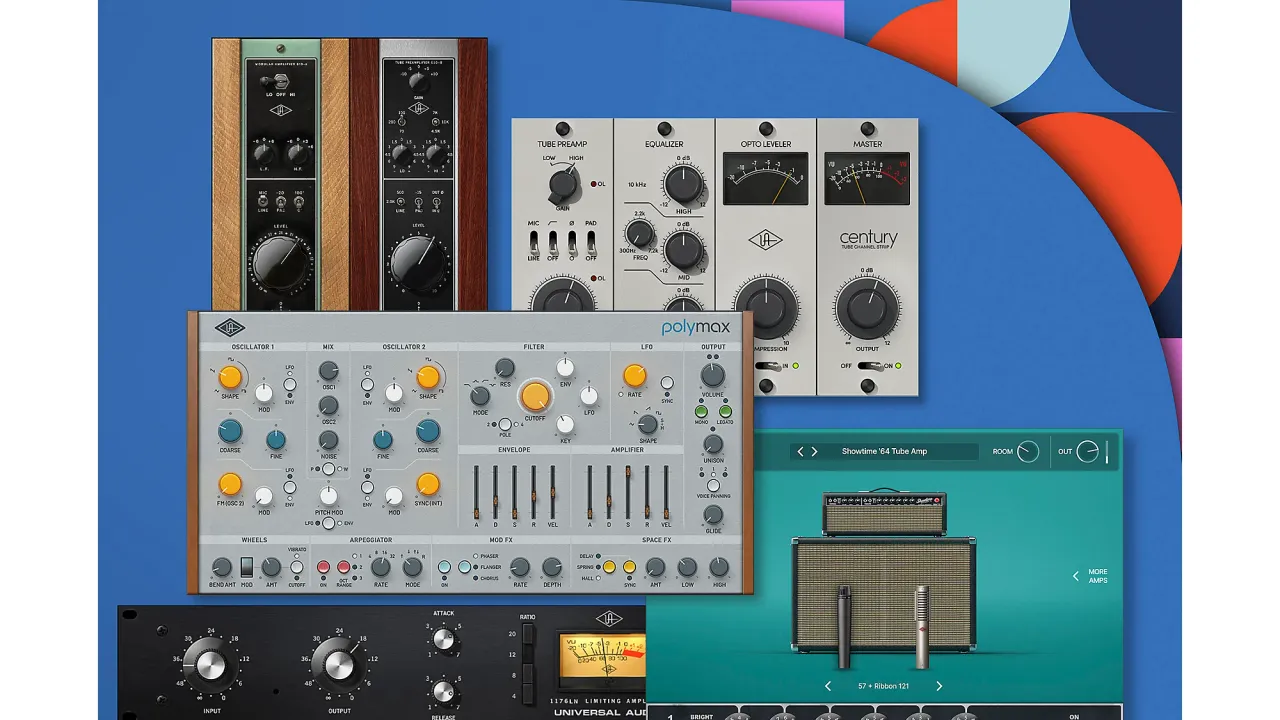Click the 1176 OUTPUT knob

[x=337, y=664]
